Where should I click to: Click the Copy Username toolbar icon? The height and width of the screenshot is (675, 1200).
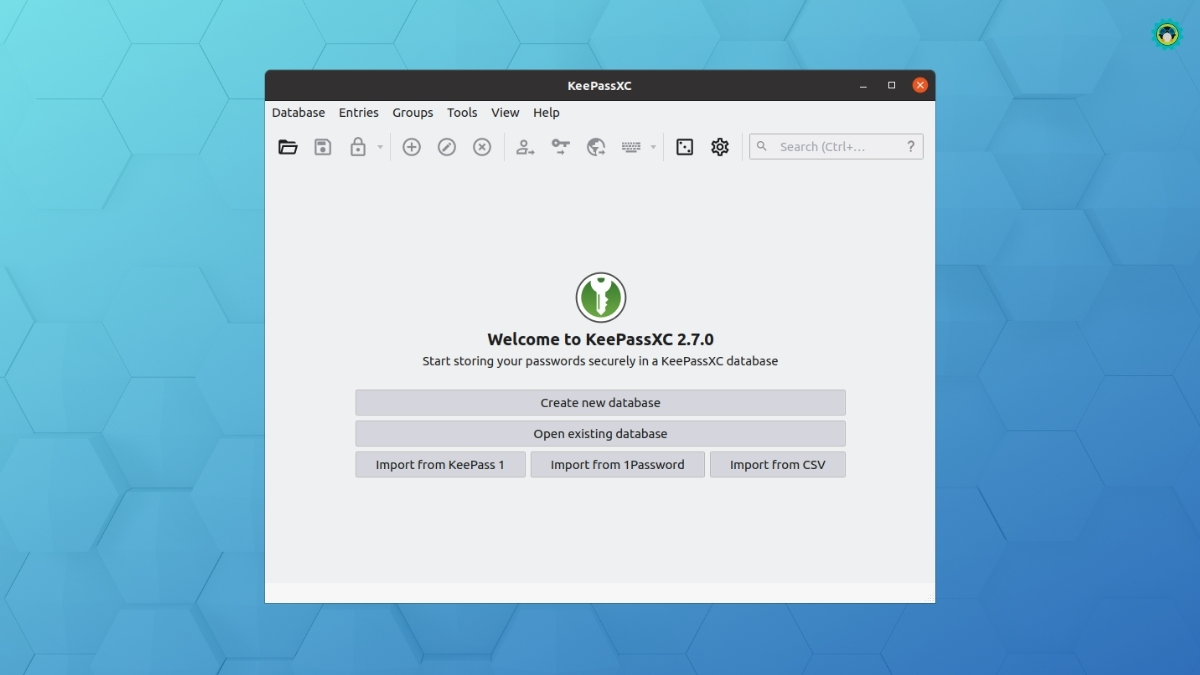tap(525, 147)
